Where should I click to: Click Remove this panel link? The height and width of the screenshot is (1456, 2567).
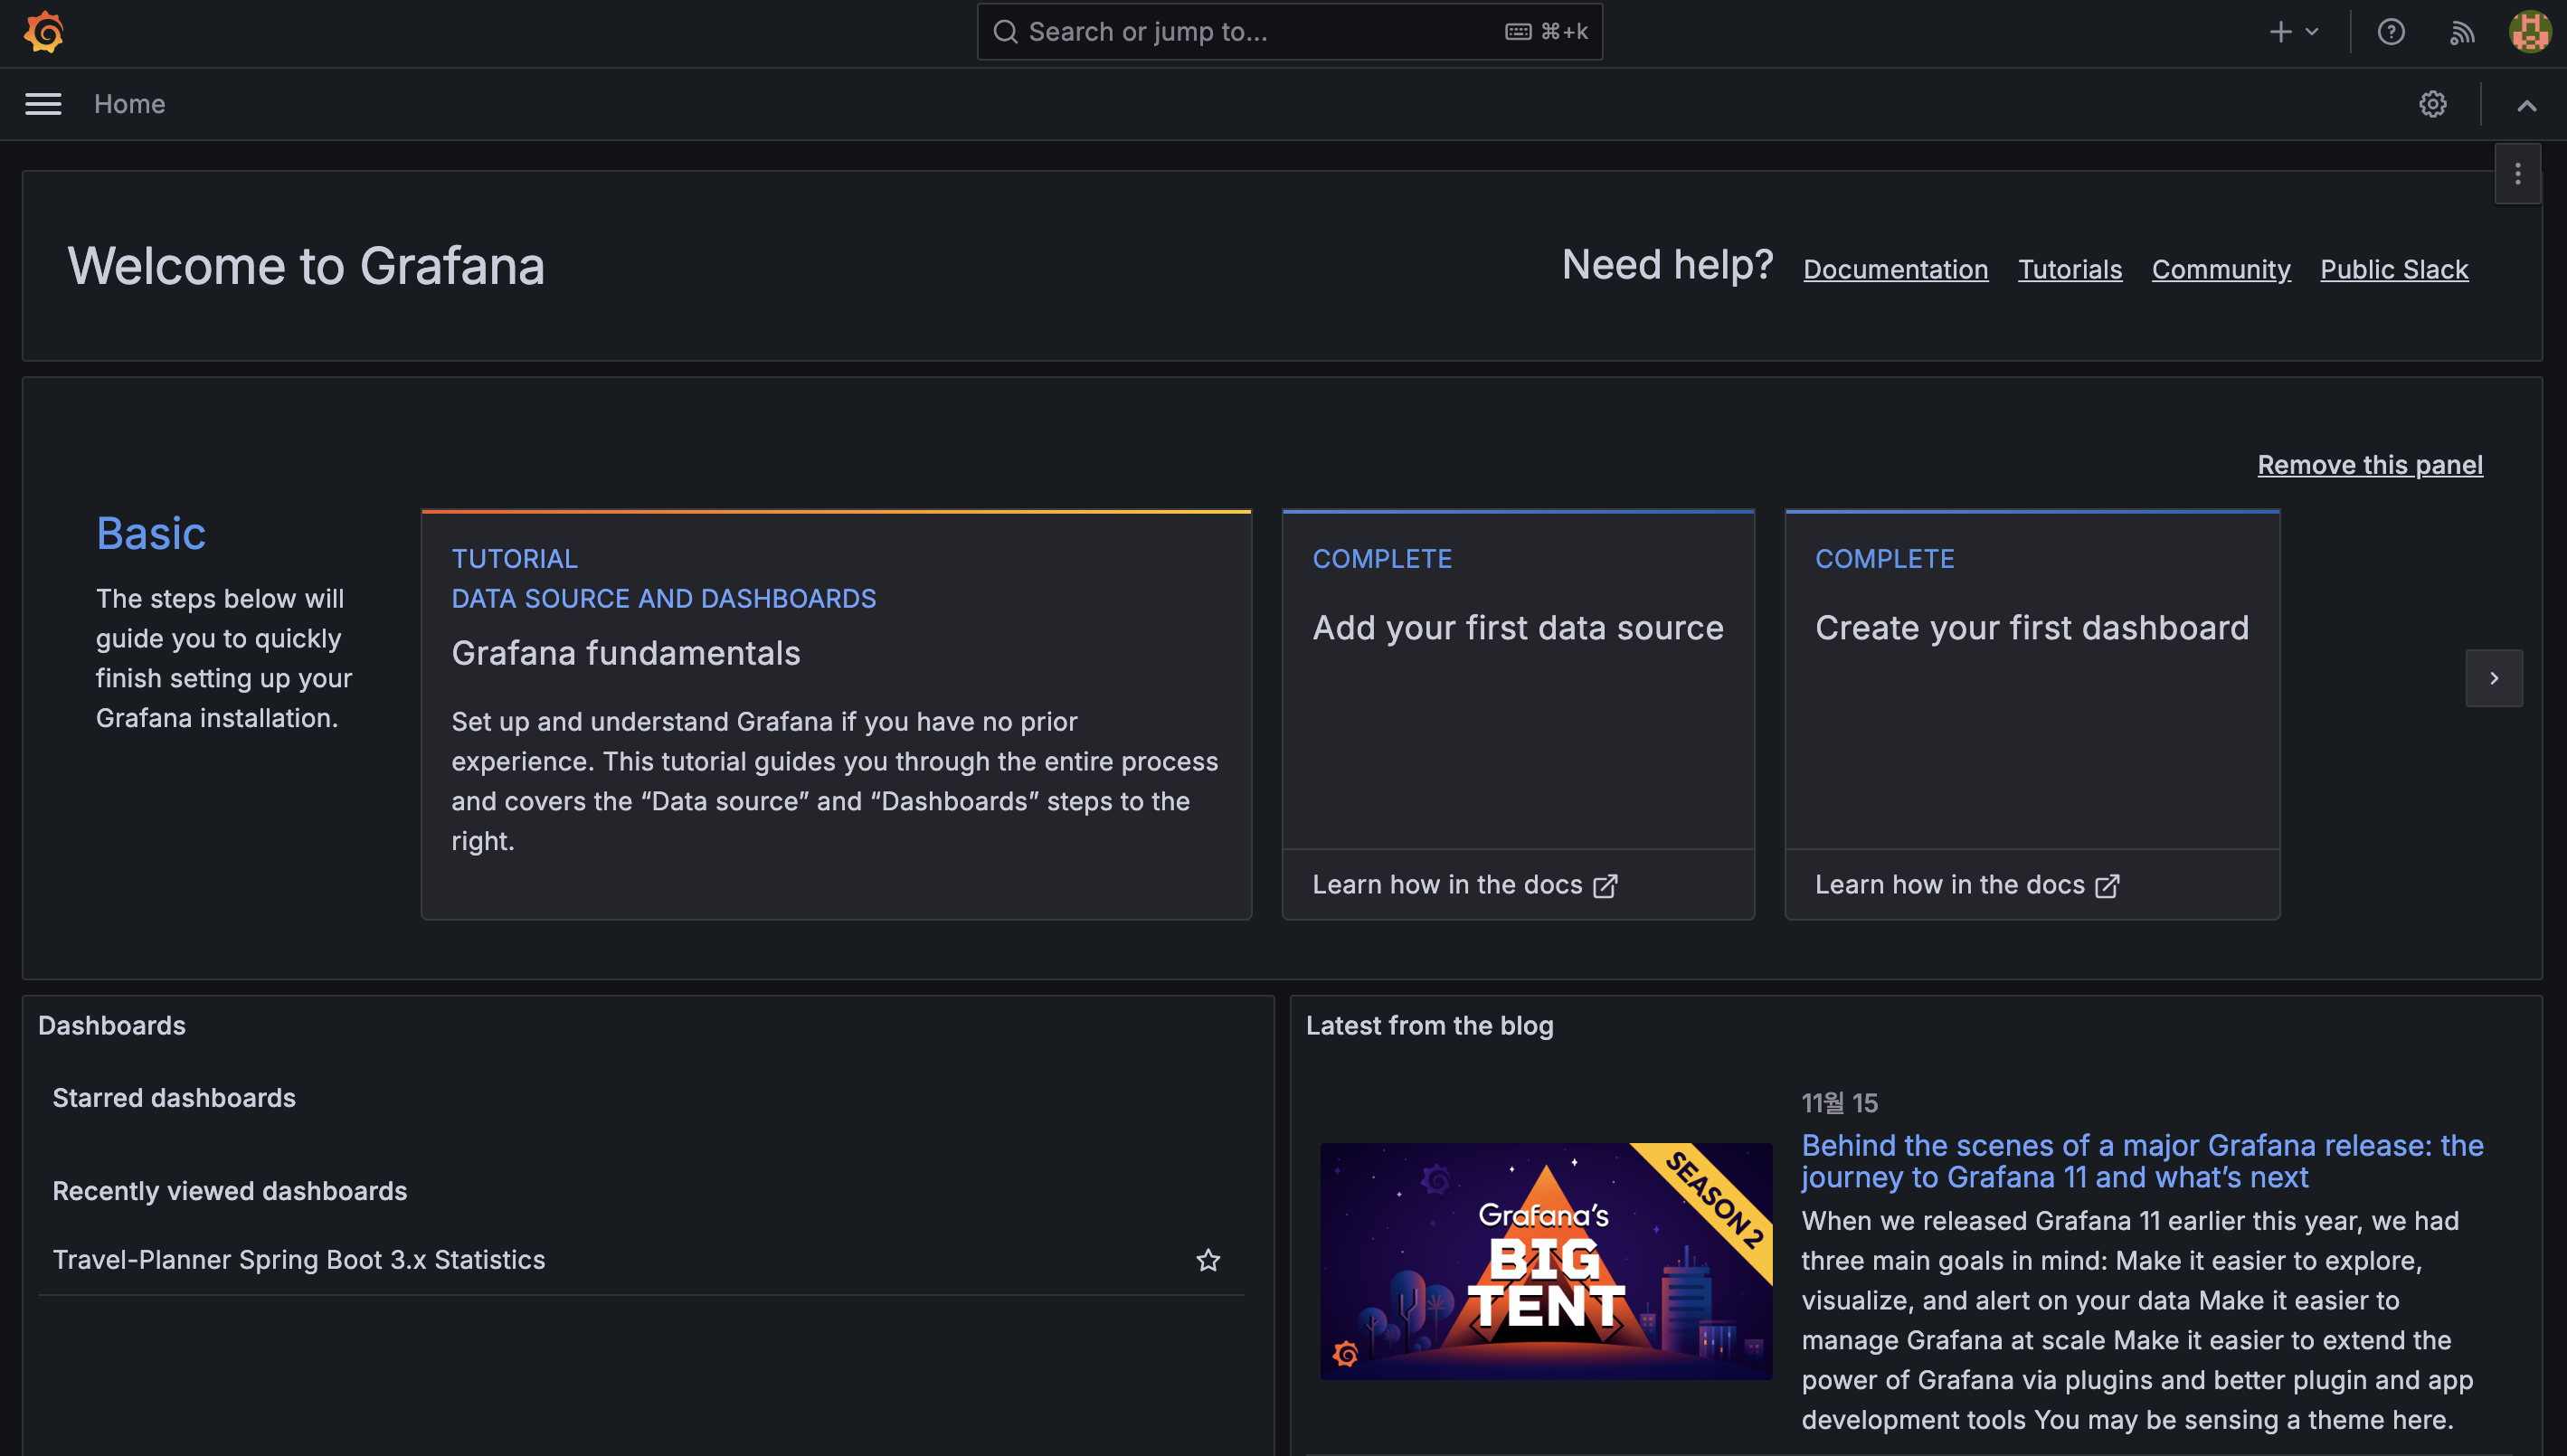[2370, 465]
